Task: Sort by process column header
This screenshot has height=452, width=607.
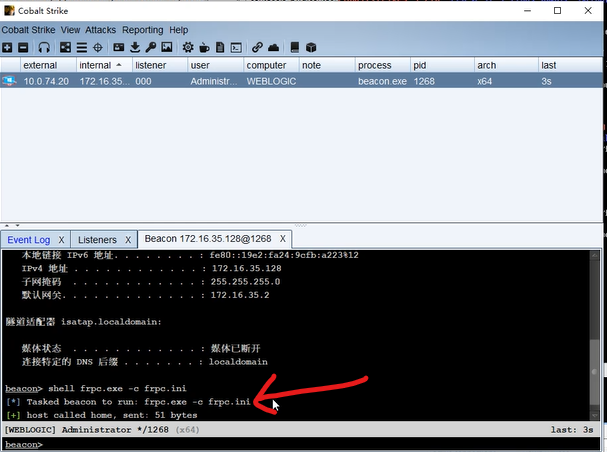Action: click(383, 65)
